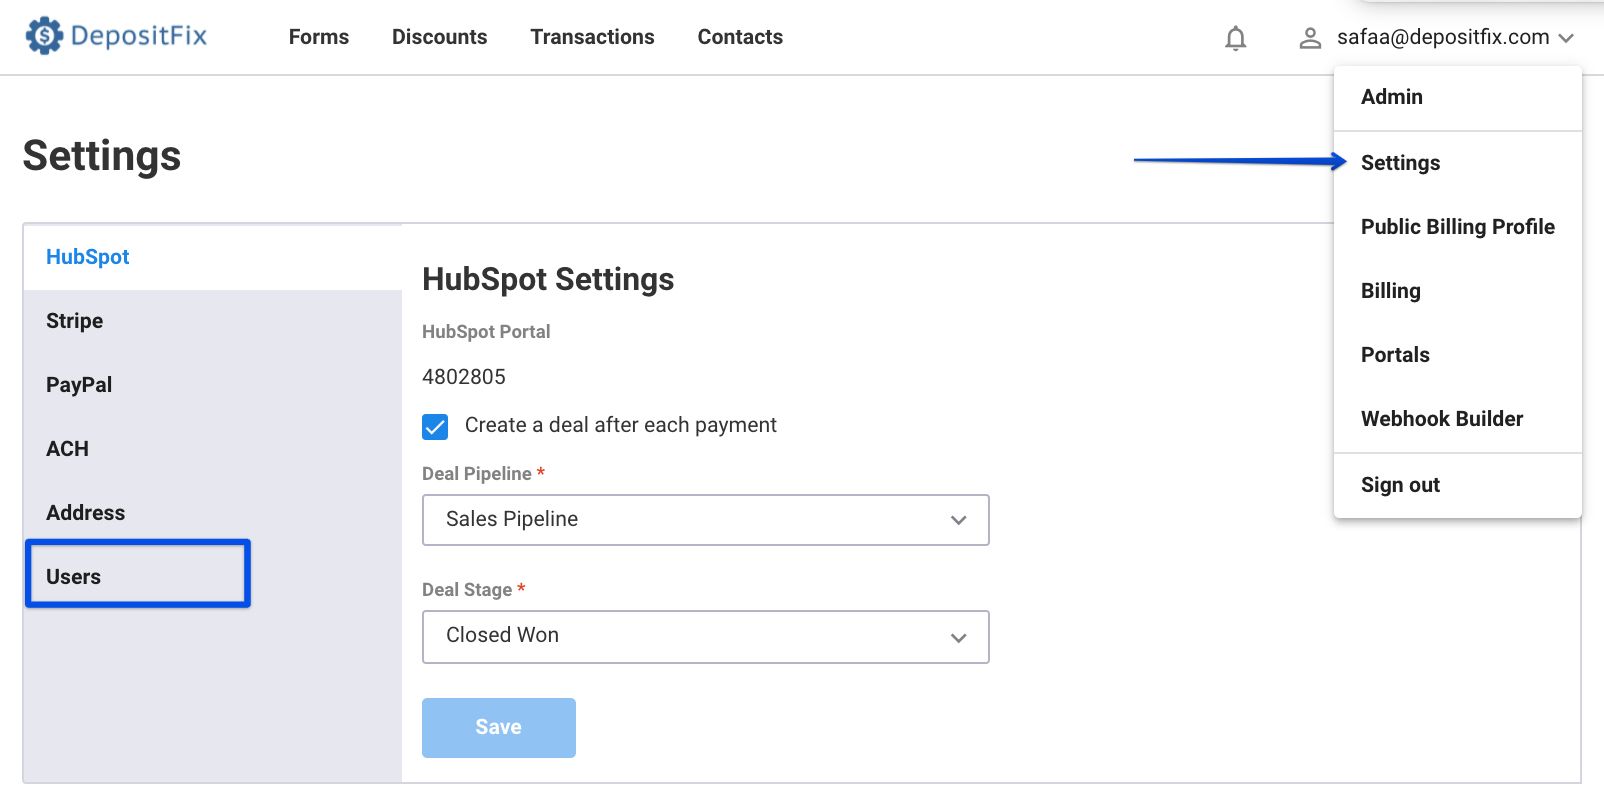Uncheck Create a deal after each payment
The width and height of the screenshot is (1604, 802).
click(435, 427)
